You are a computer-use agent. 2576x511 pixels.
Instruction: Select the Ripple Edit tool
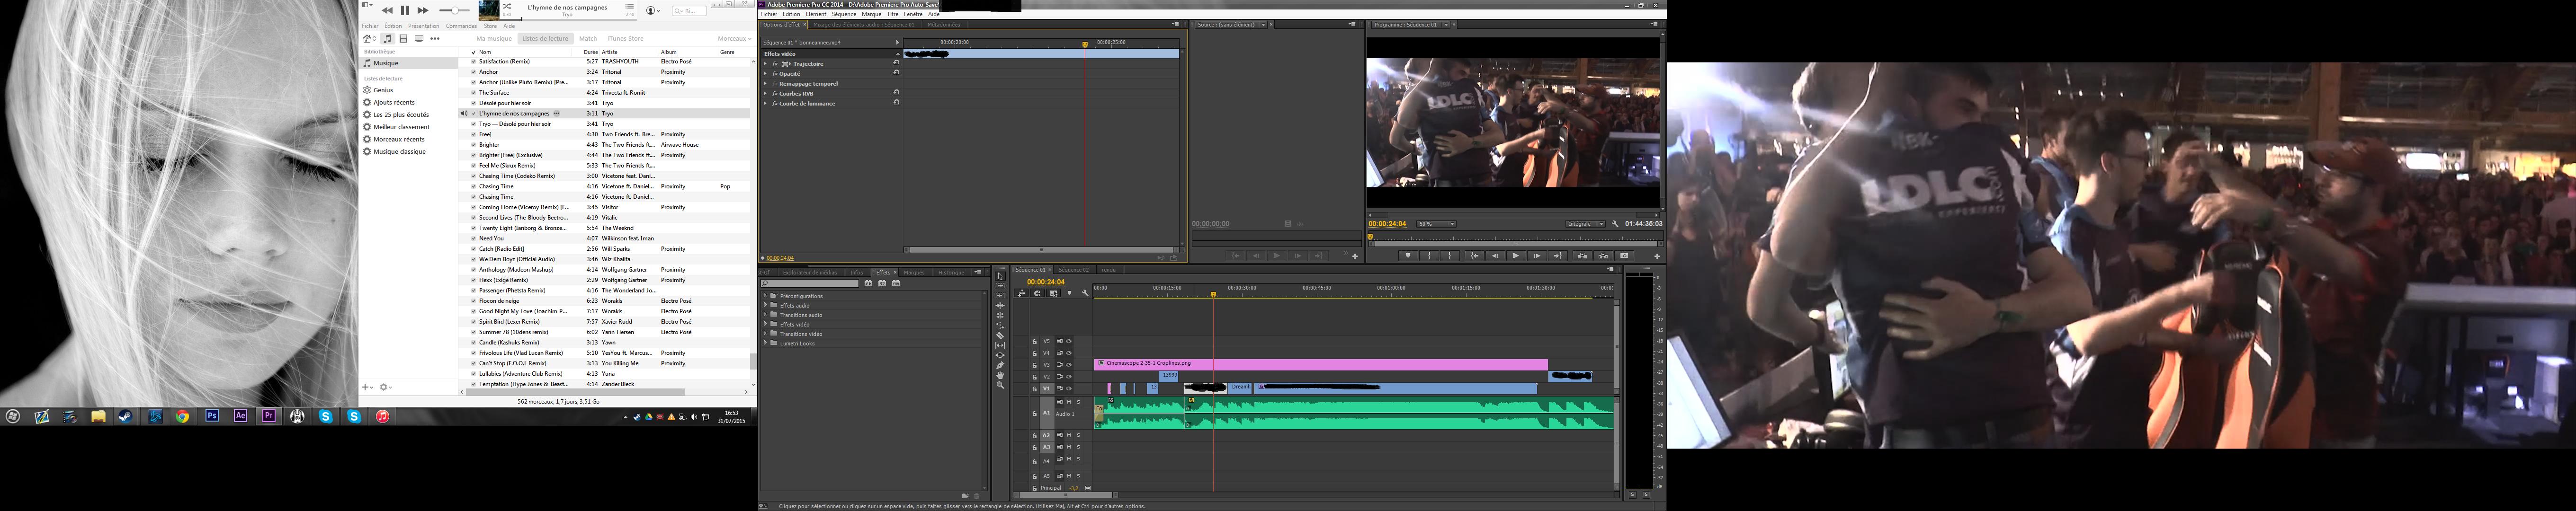pos(1000,306)
